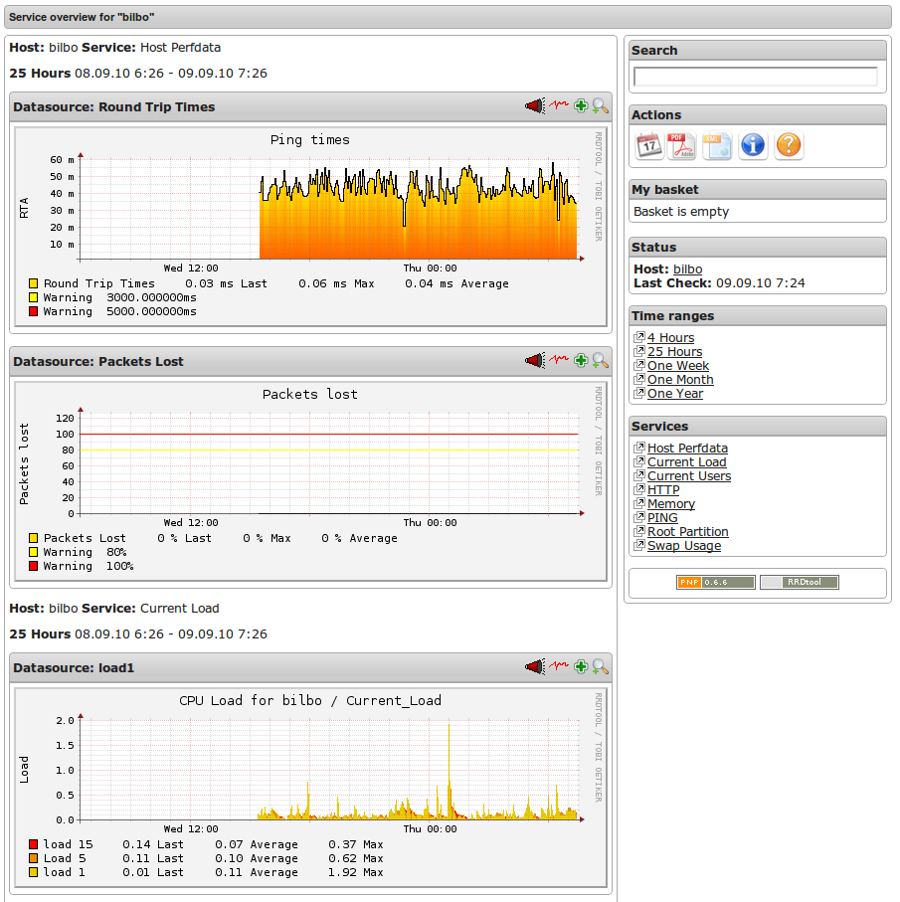
Task: Open help via the orange question mark icon
Action: click(788, 144)
